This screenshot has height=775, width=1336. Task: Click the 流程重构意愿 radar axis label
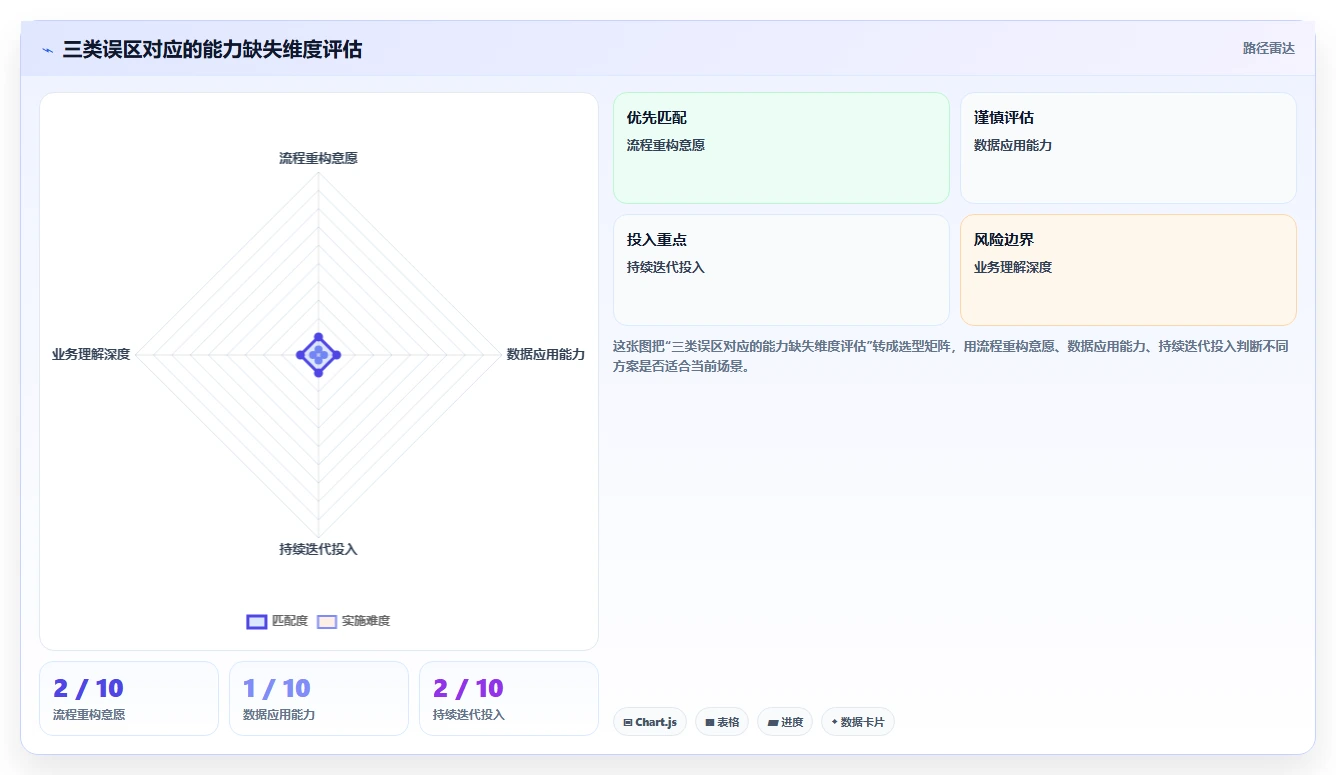[x=318, y=158]
